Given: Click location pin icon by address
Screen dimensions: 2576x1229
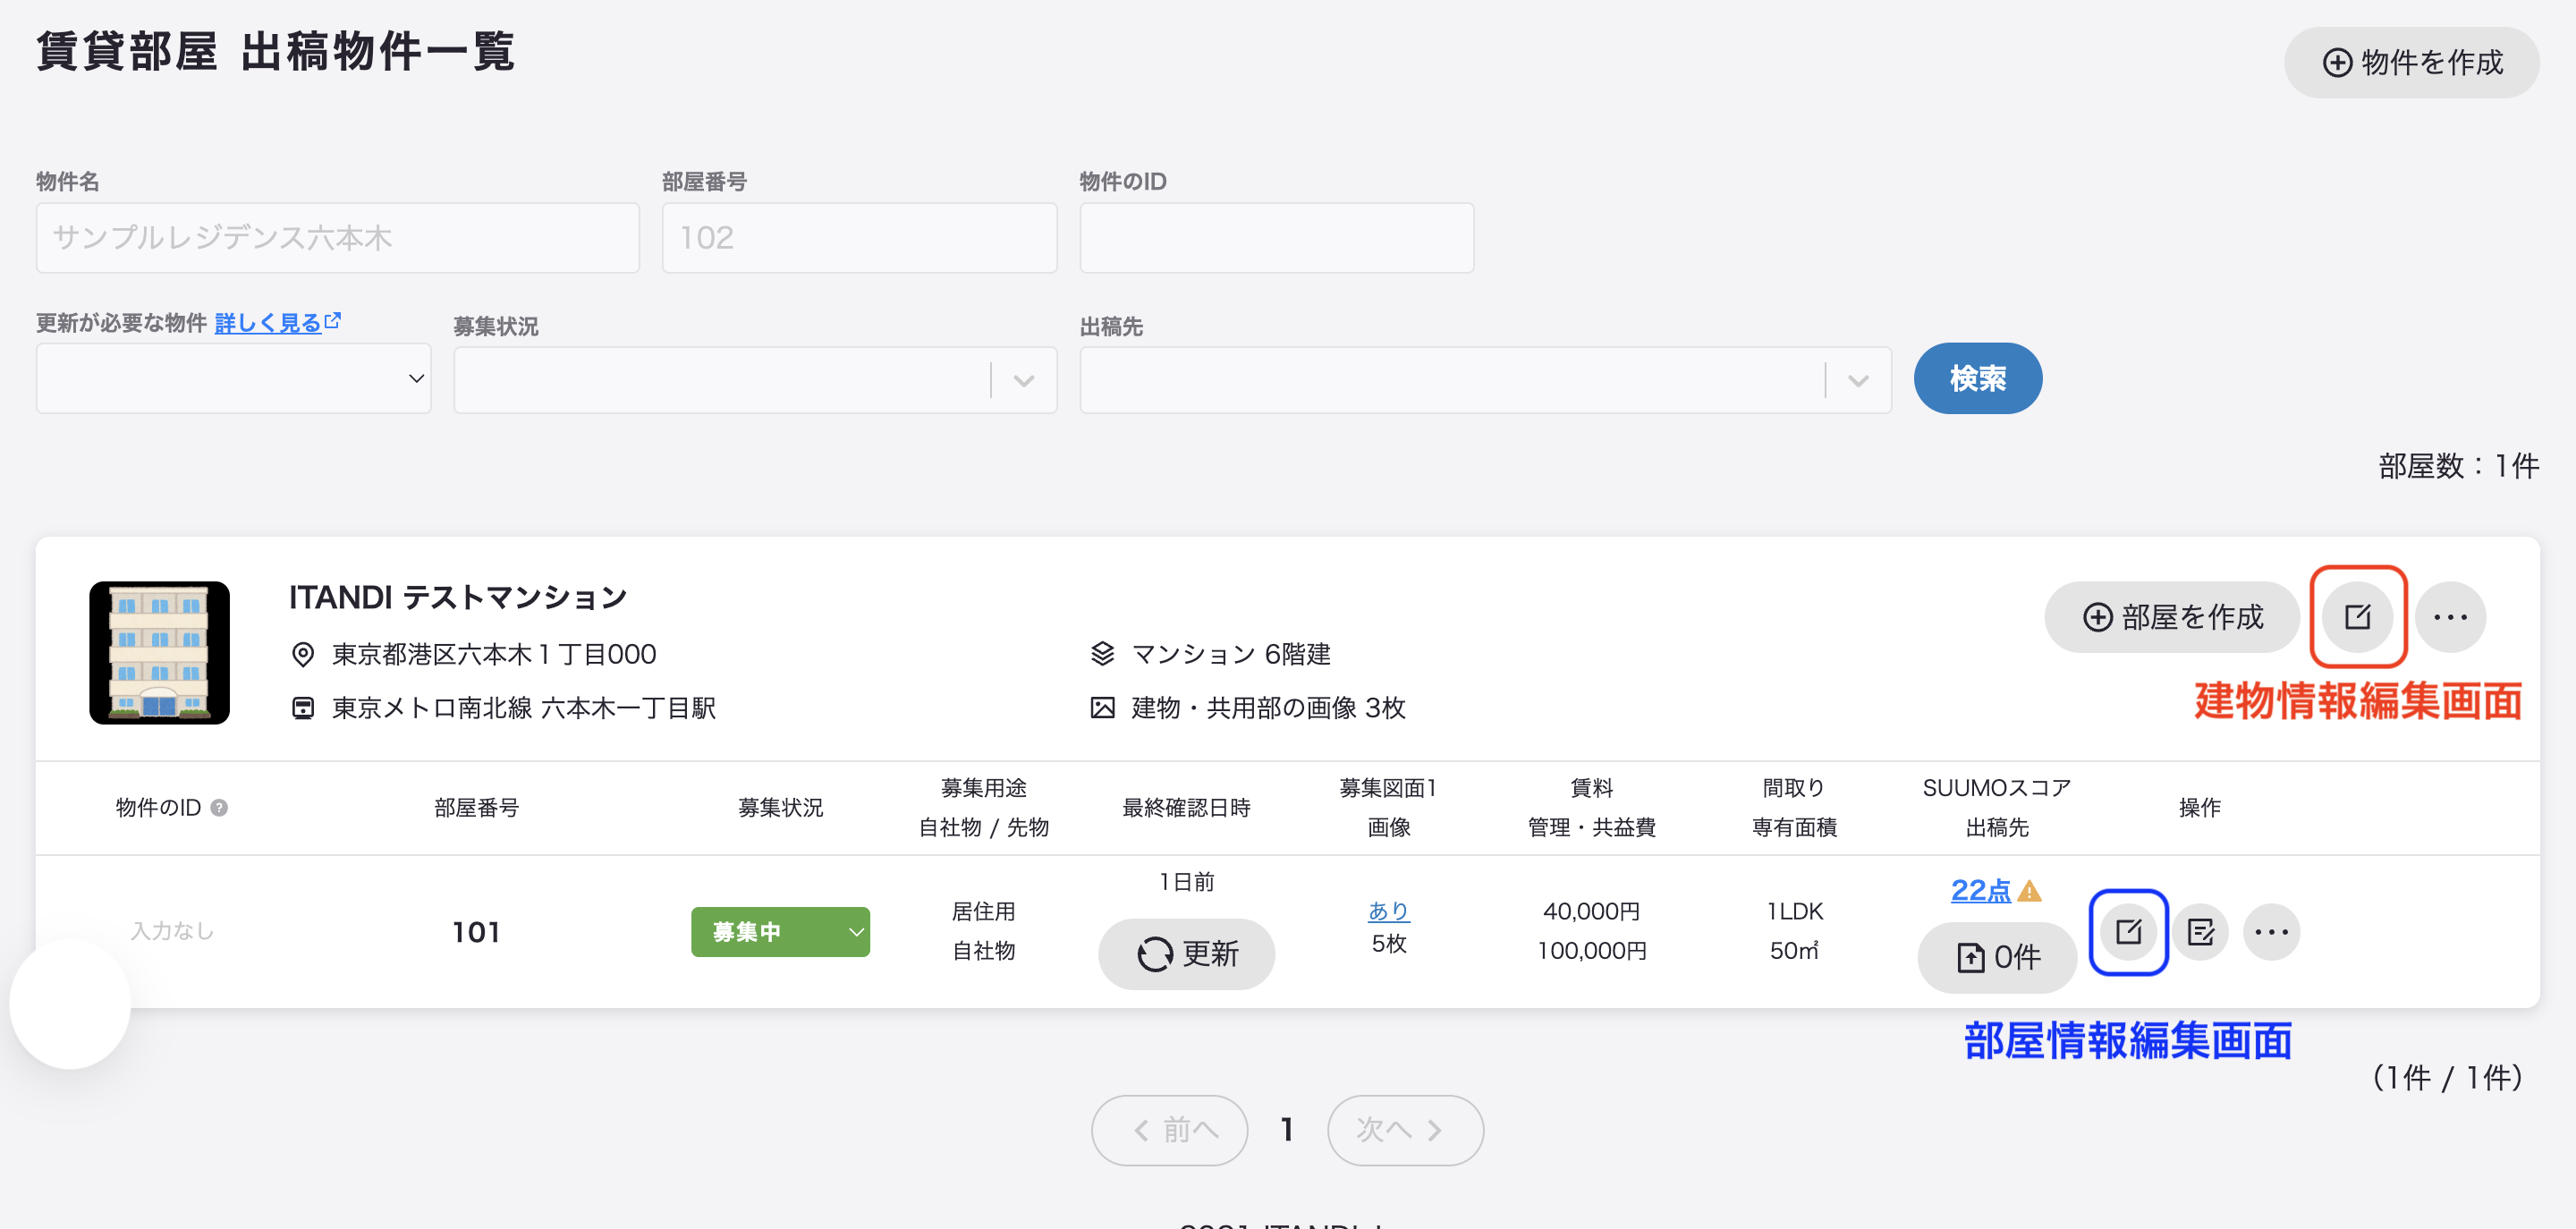Looking at the screenshot, I should coord(302,654).
